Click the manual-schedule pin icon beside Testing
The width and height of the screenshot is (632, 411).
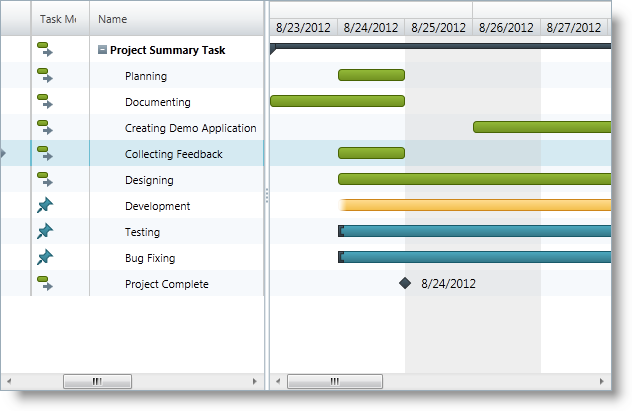pos(44,232)
